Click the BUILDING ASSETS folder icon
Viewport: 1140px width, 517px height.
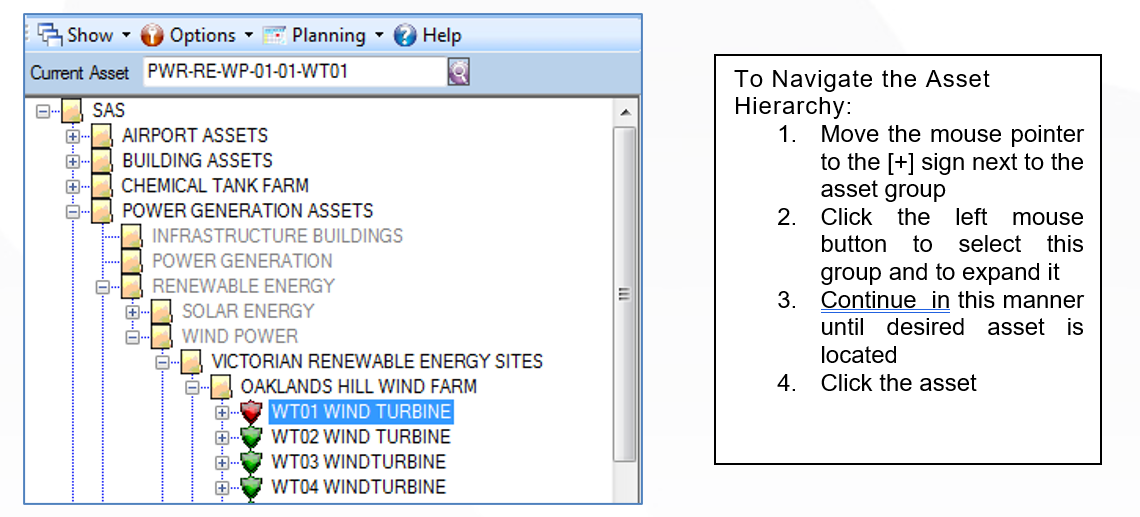[x=101, y=161]
